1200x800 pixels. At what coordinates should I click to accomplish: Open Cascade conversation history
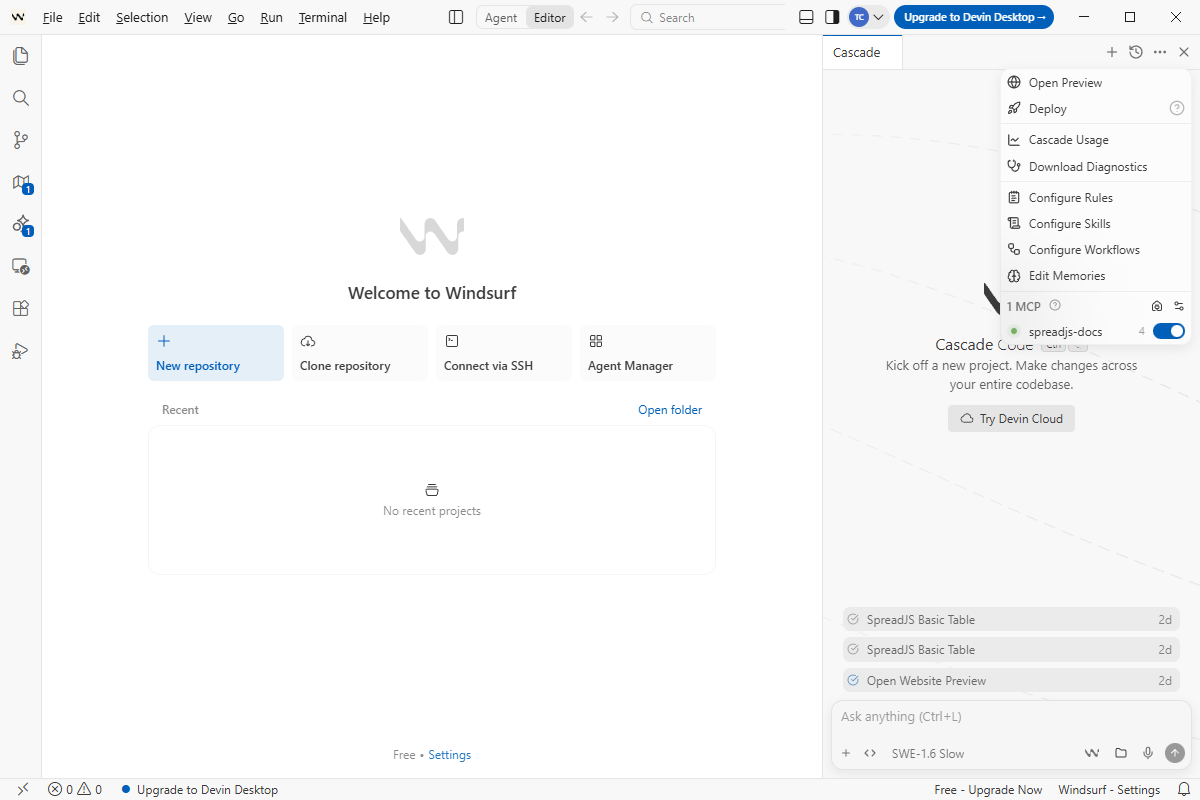1135,52
